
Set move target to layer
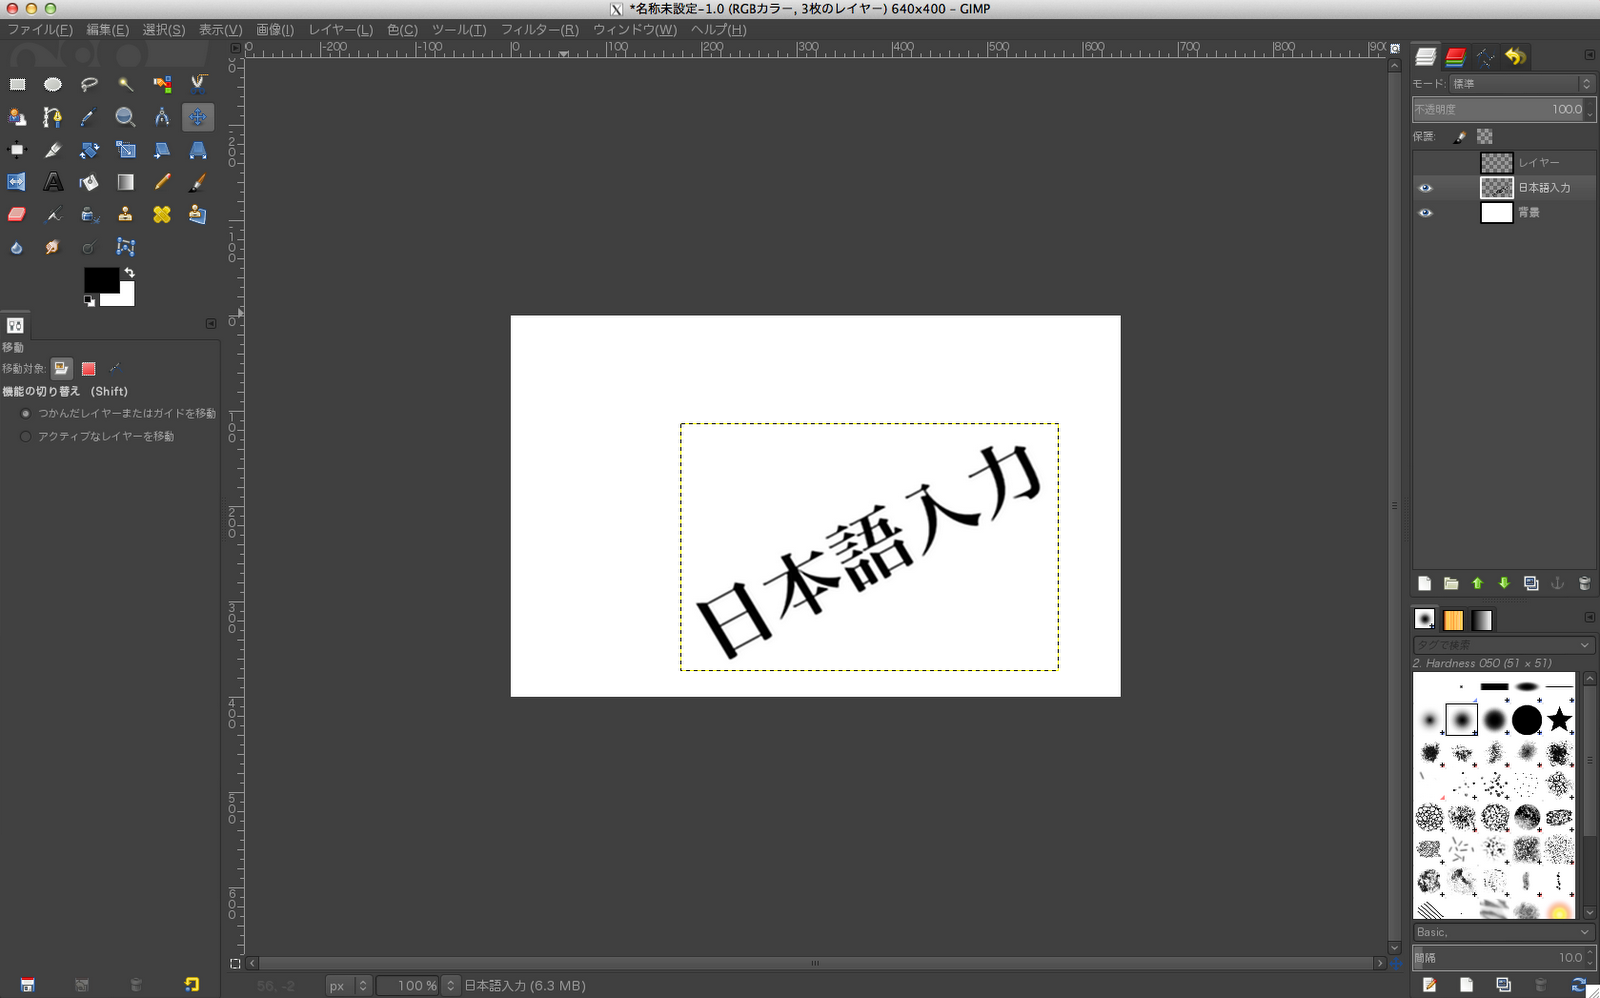[61, 369]
